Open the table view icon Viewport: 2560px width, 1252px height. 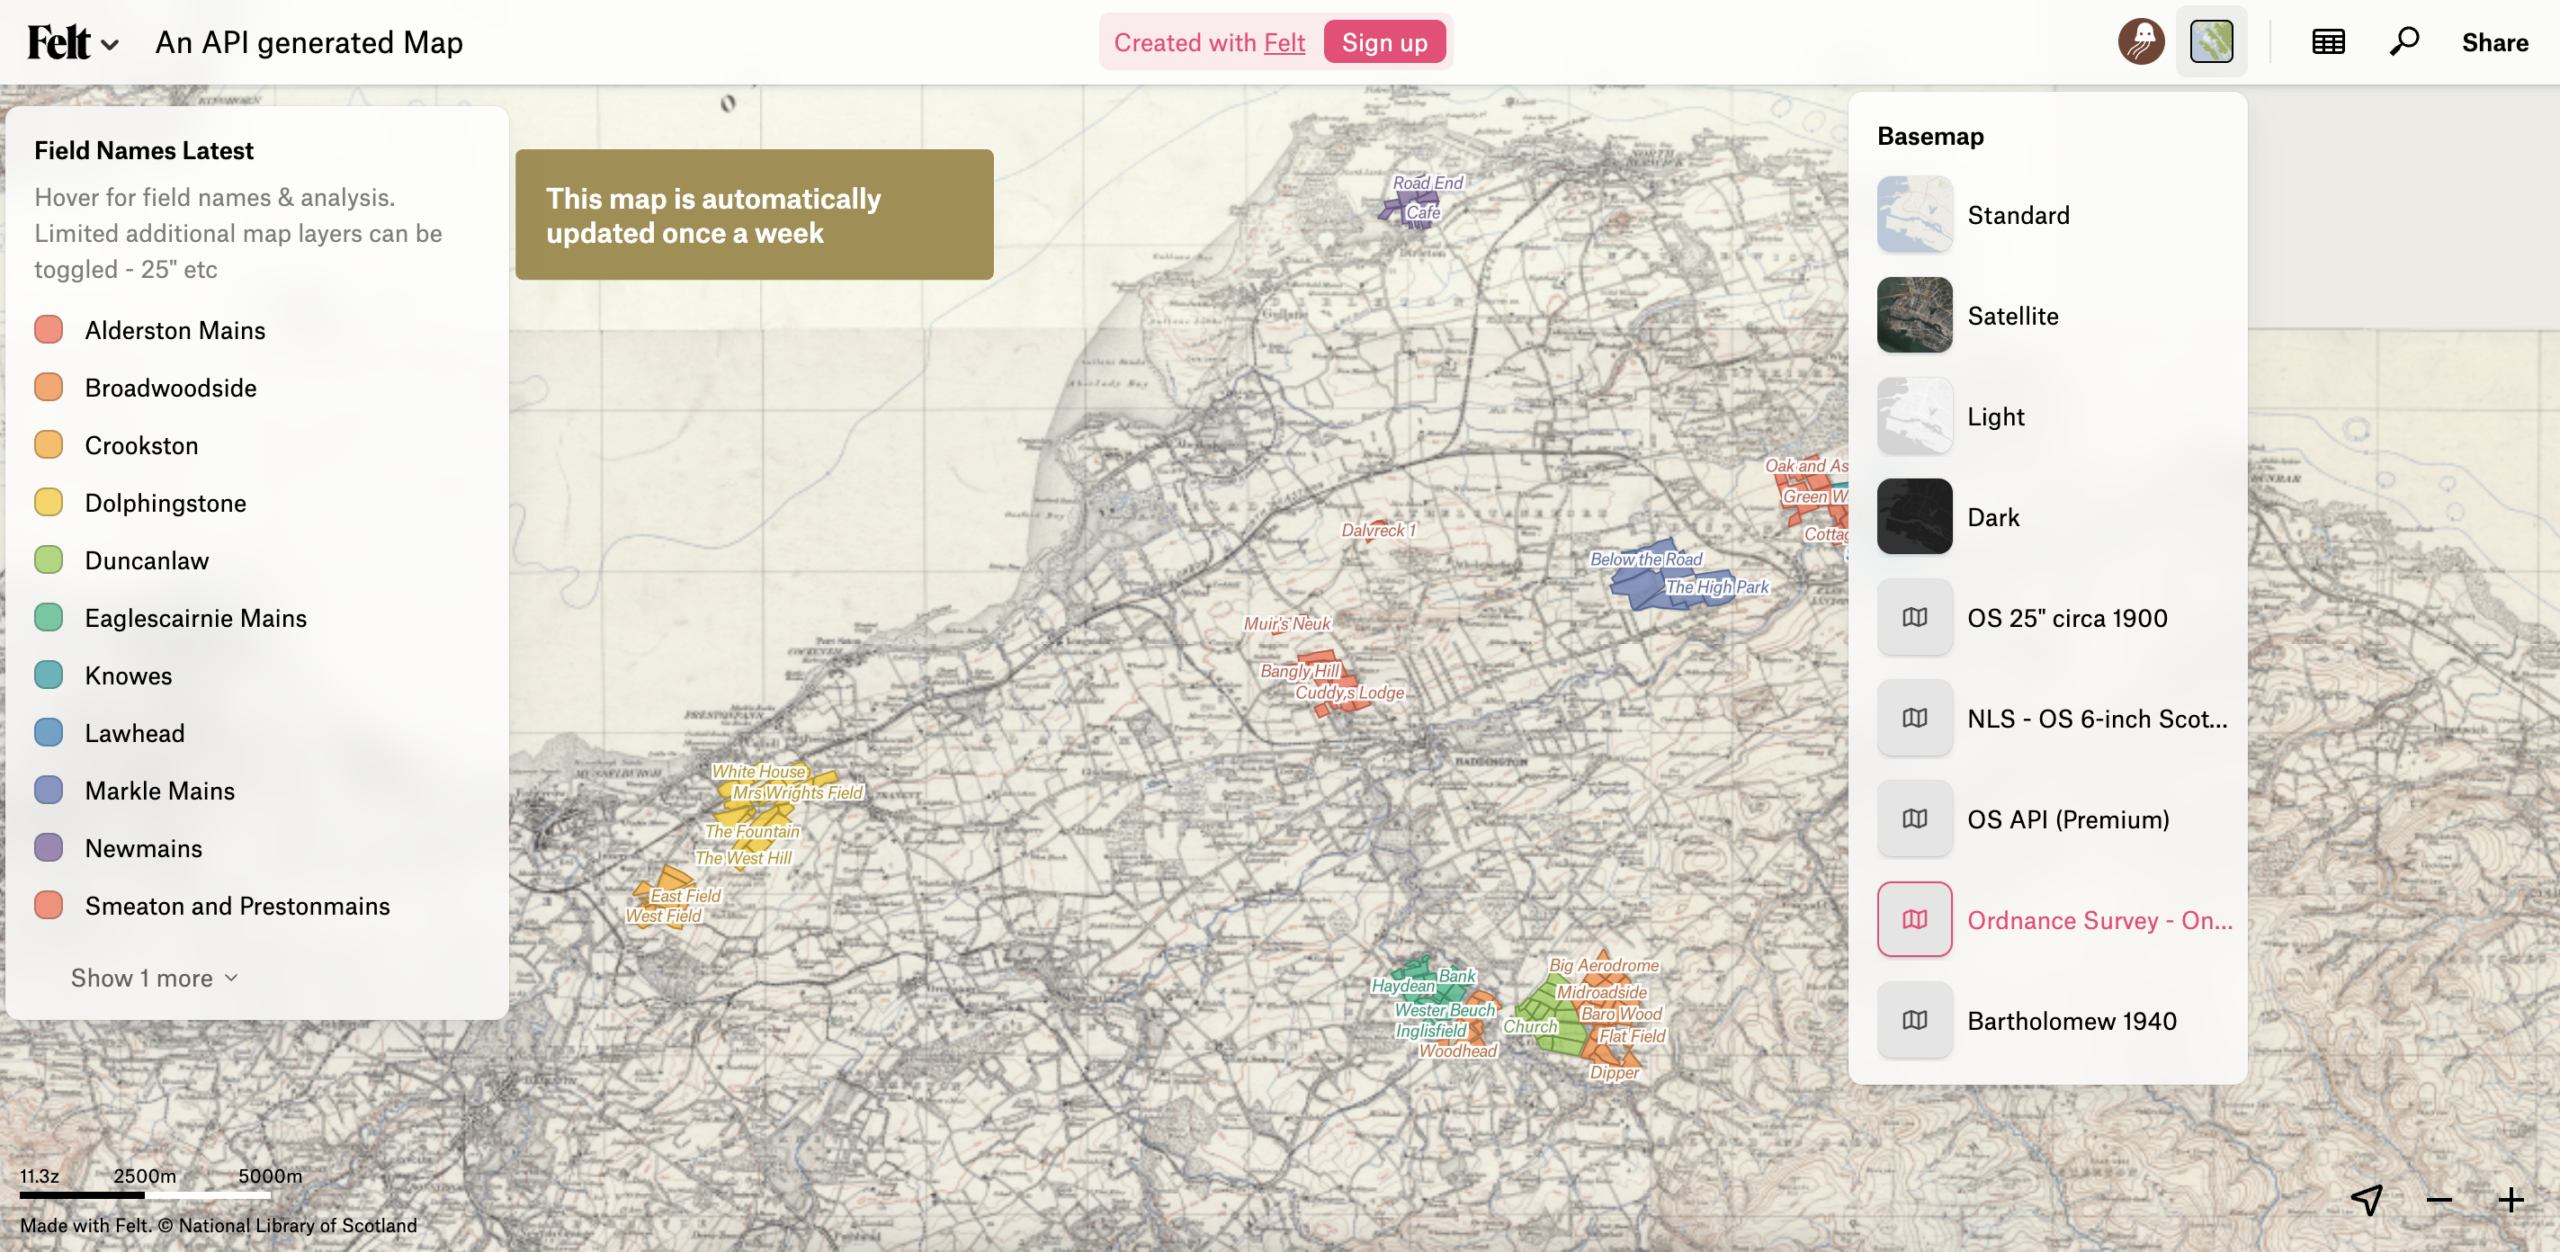pyautogui.click(x=2328, y=42)
